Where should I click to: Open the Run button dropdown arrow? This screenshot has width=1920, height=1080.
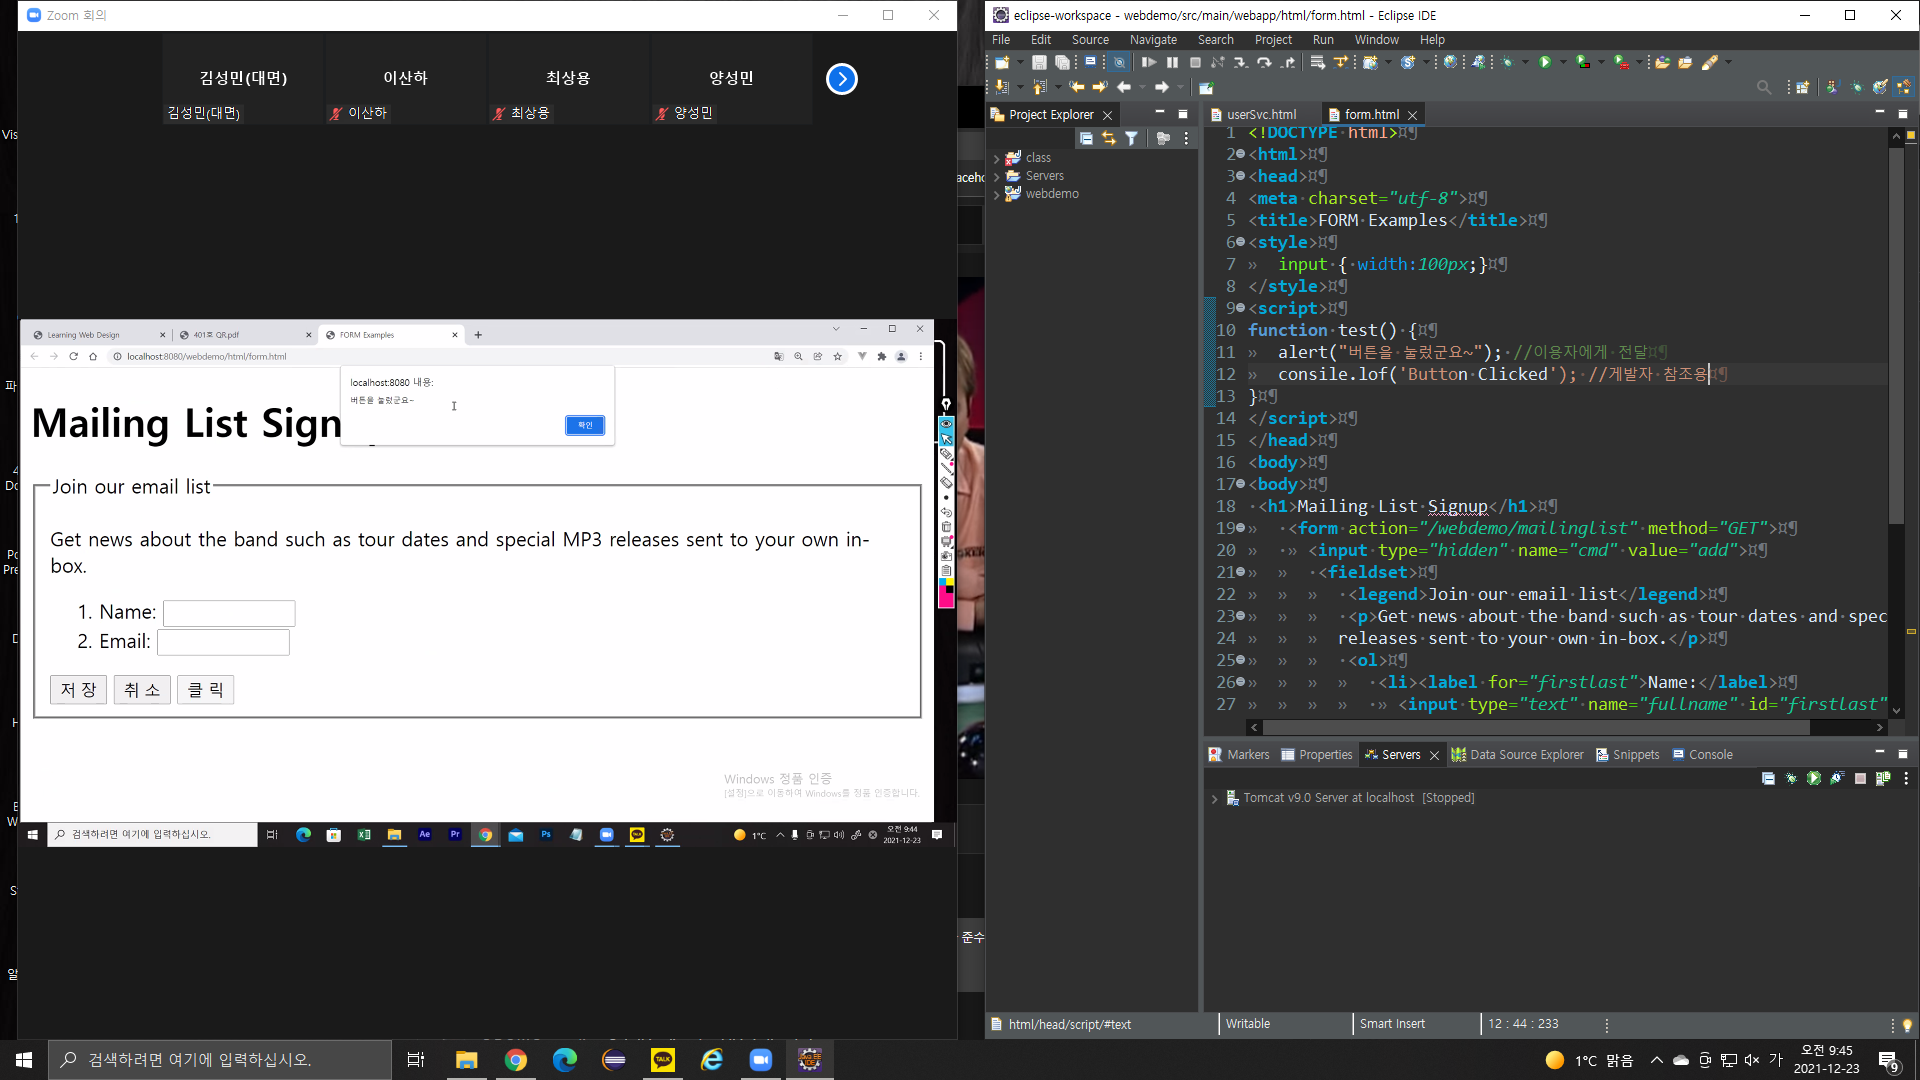(1563, 62)
